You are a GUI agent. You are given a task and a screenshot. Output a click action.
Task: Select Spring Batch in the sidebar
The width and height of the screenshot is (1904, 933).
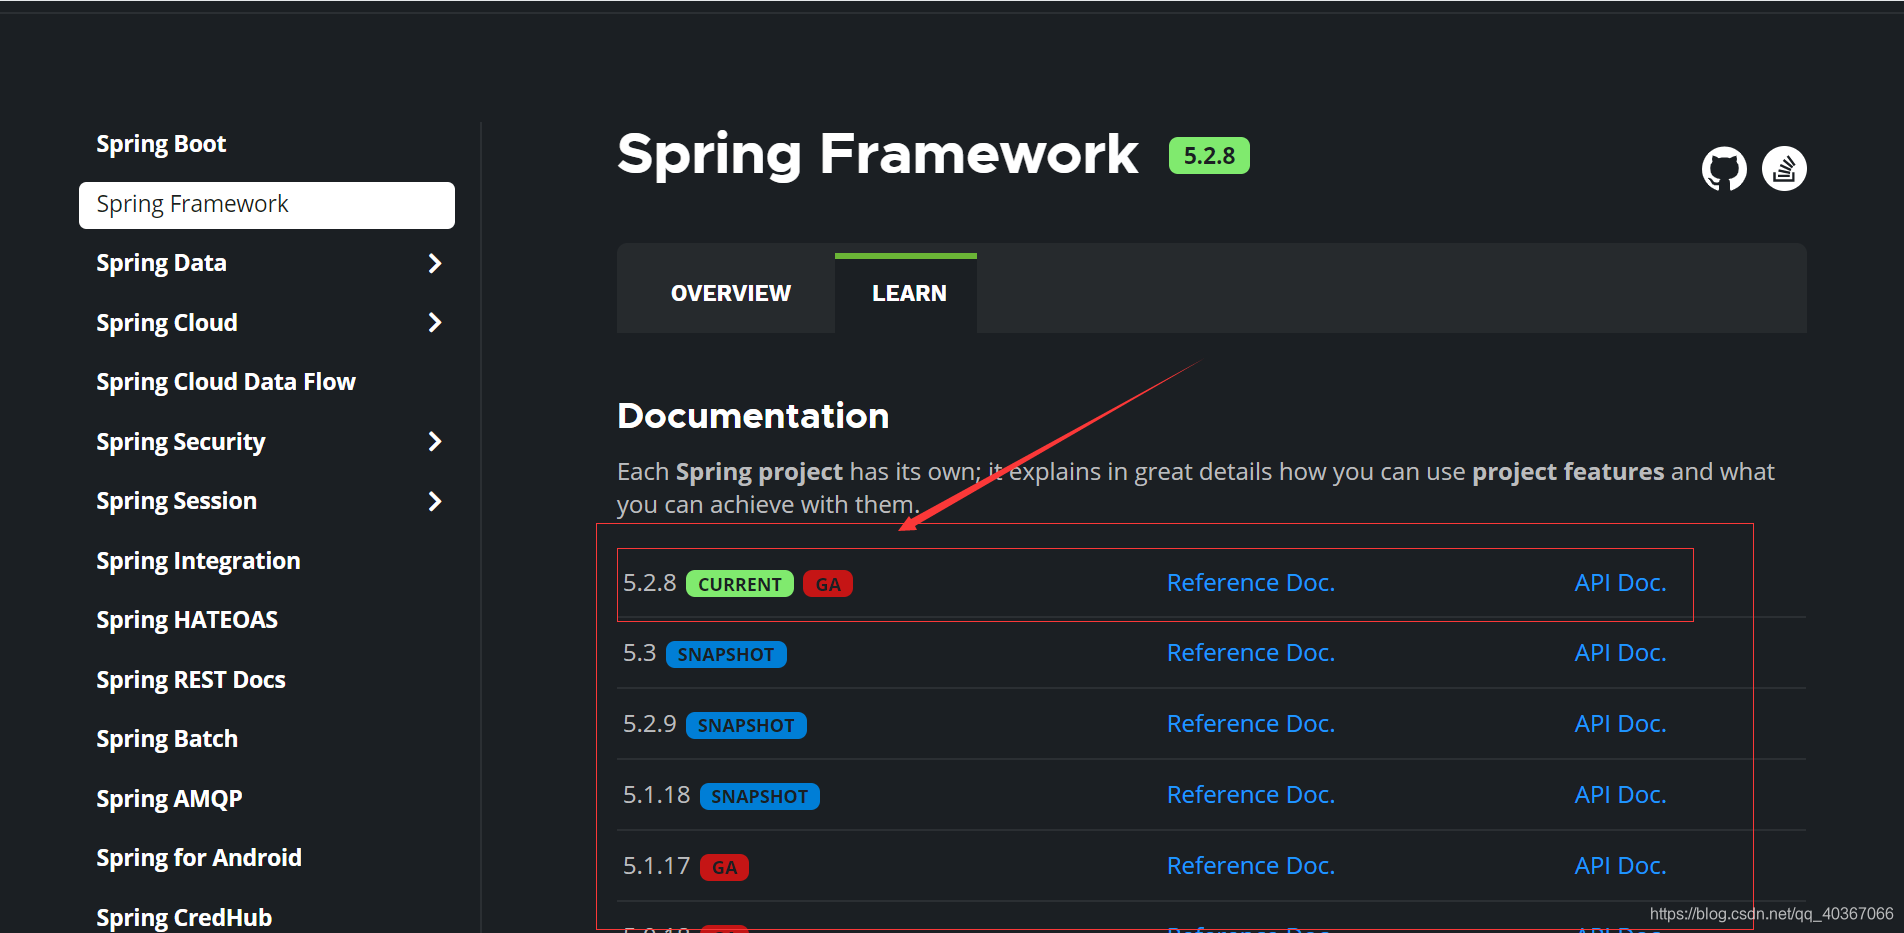[166, 738]
